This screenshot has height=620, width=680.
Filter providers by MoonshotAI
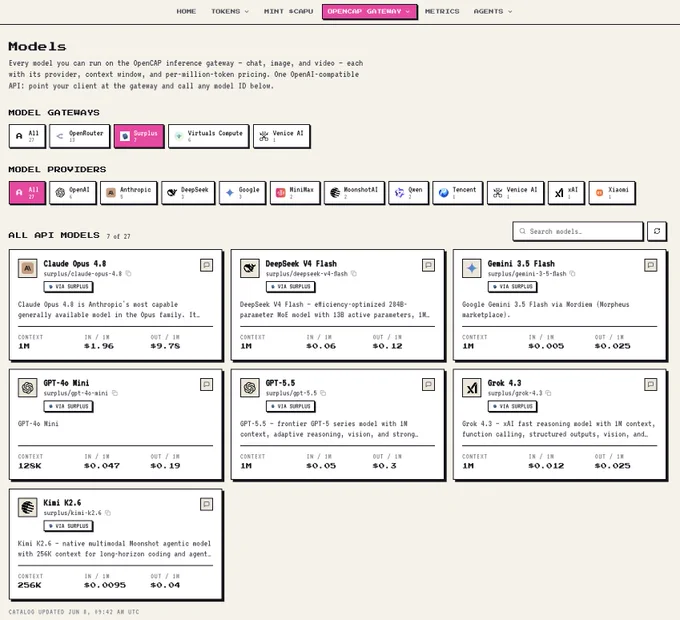[354, 193]
